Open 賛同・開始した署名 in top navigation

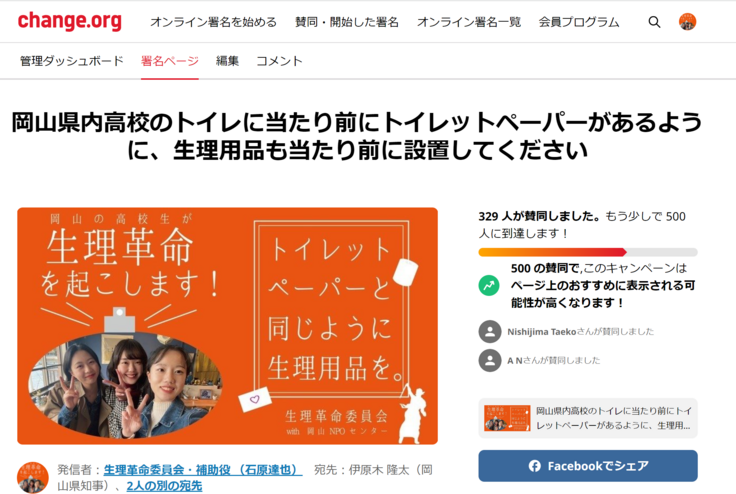pos(347,22)
